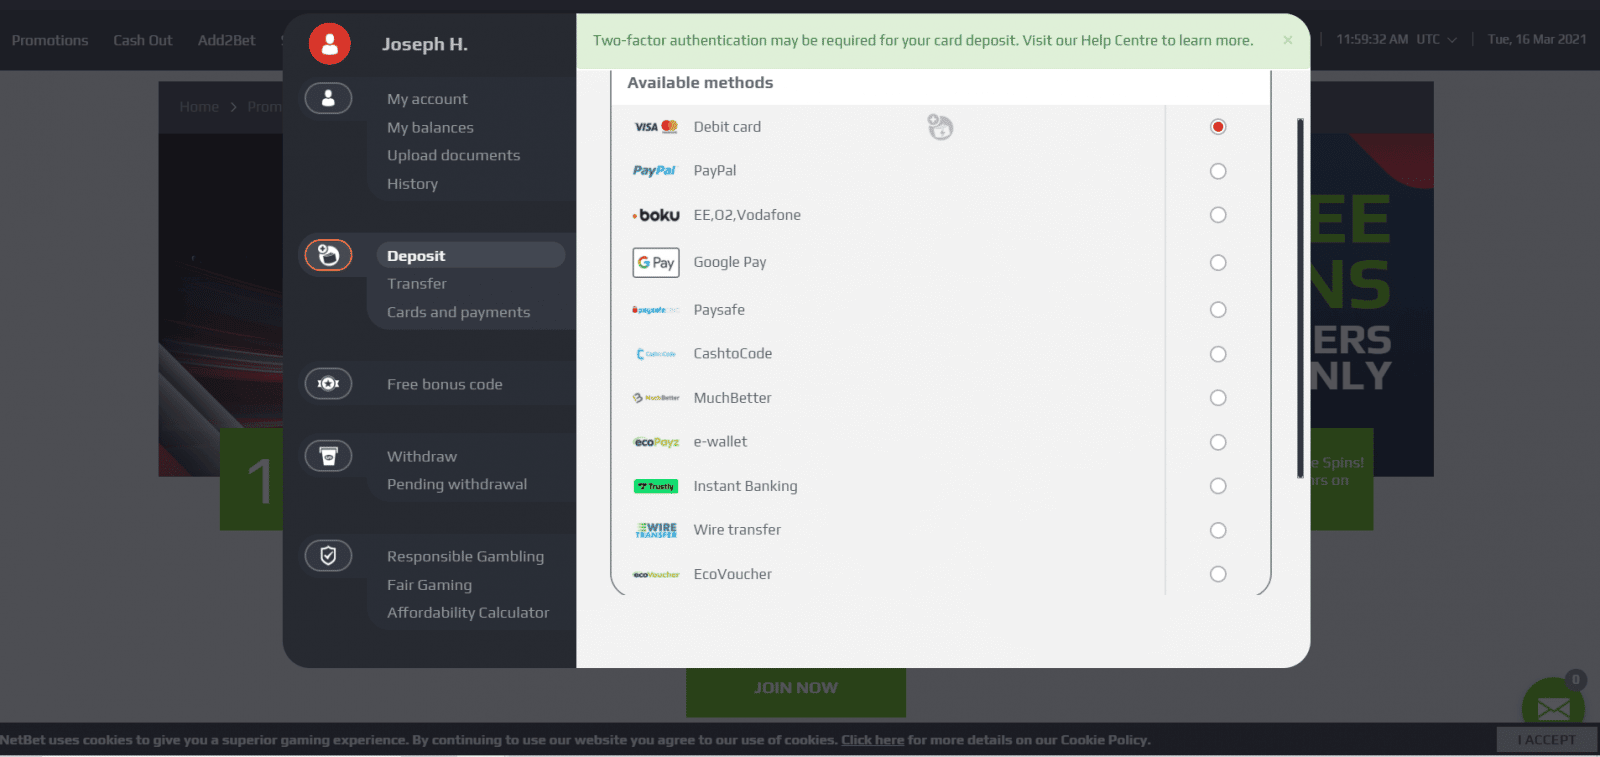1600x757 pixels.
Task: Choose the EE,O2,Vodafone radio button
Action: (1218, 215)
